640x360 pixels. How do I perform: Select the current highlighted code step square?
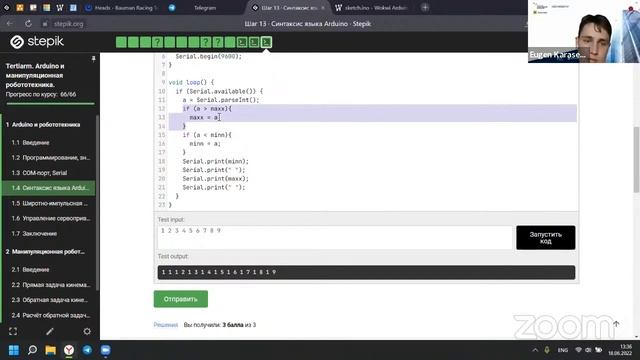click(x=267, y=42)
